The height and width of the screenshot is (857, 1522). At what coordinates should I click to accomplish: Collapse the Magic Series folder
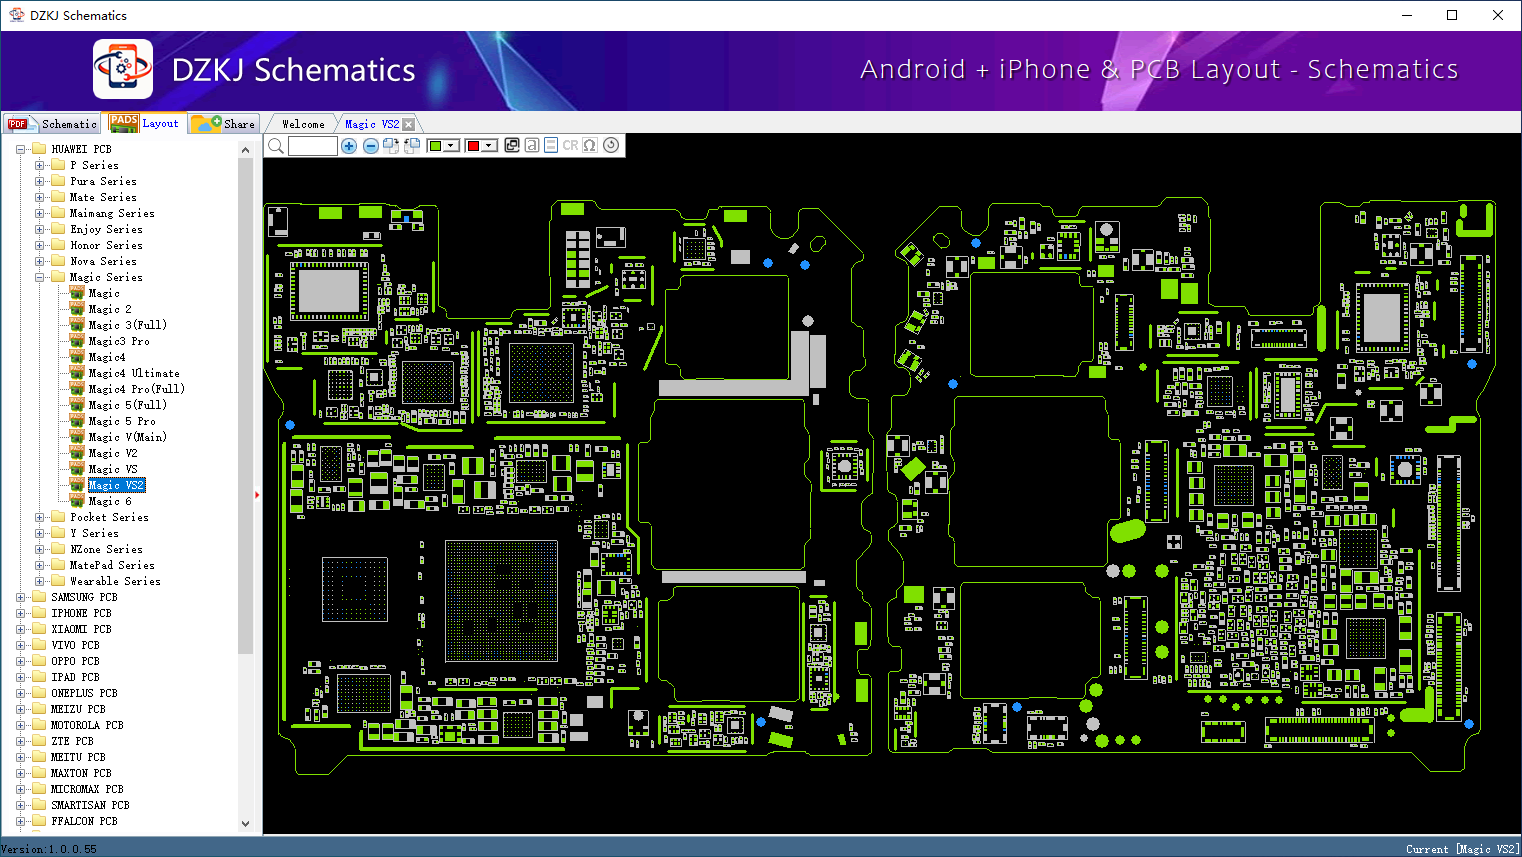click(39, 277)
